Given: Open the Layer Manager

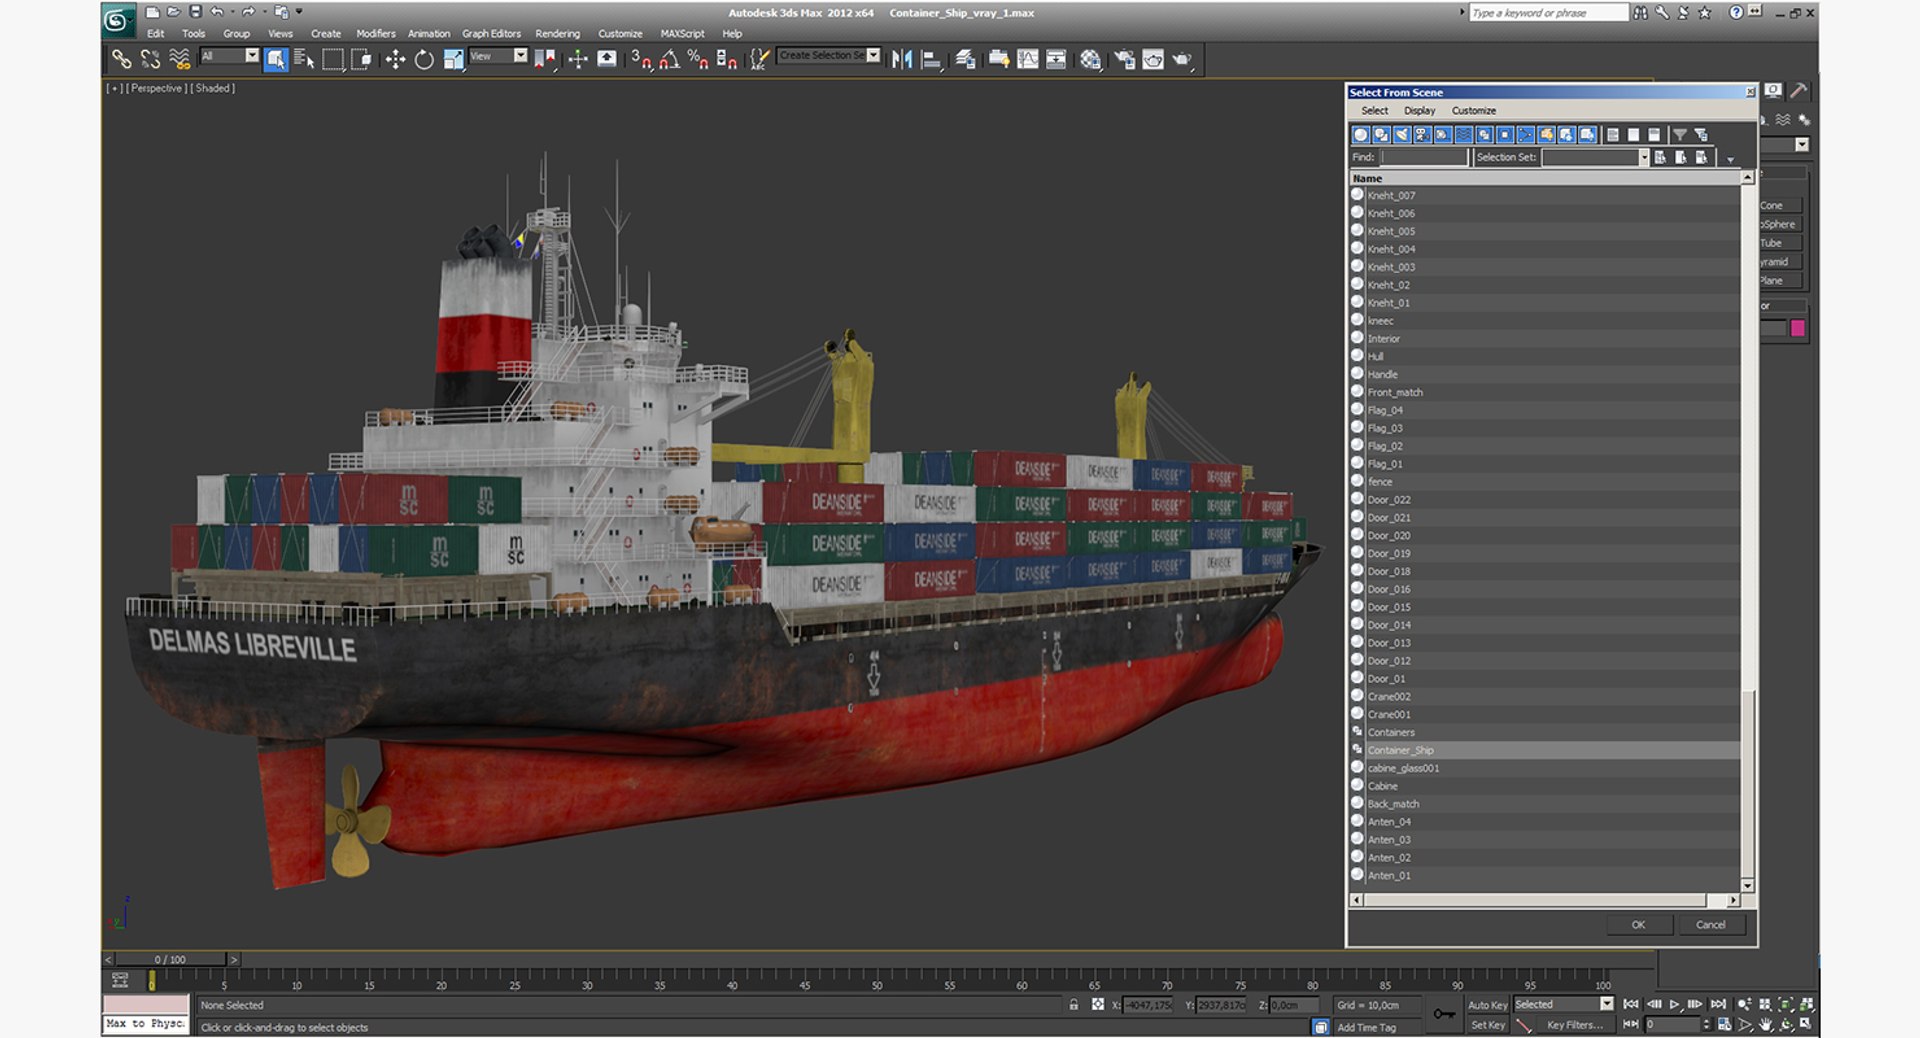Looking at the screenshot, I should click(x=965, y=59).
